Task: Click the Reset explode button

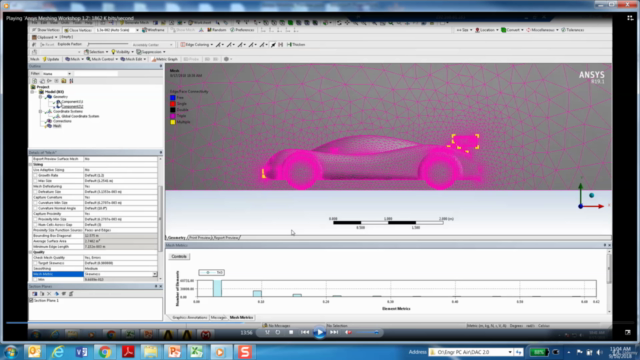Action: click(x=47, y=44)
